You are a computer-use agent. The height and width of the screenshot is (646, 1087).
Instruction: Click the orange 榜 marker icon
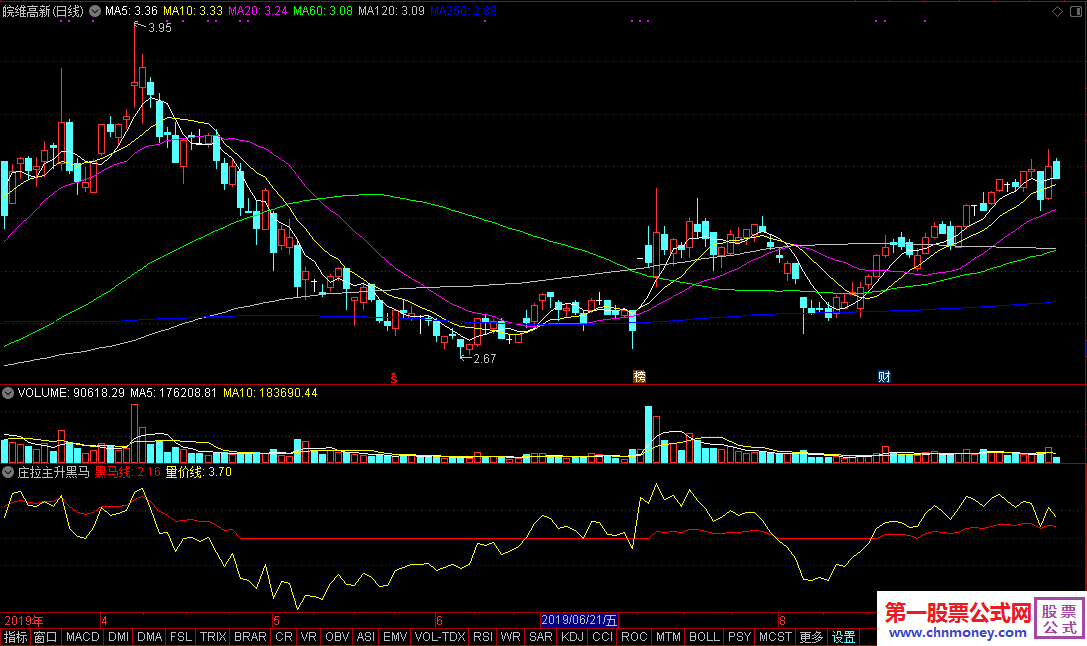pos(639,376)
